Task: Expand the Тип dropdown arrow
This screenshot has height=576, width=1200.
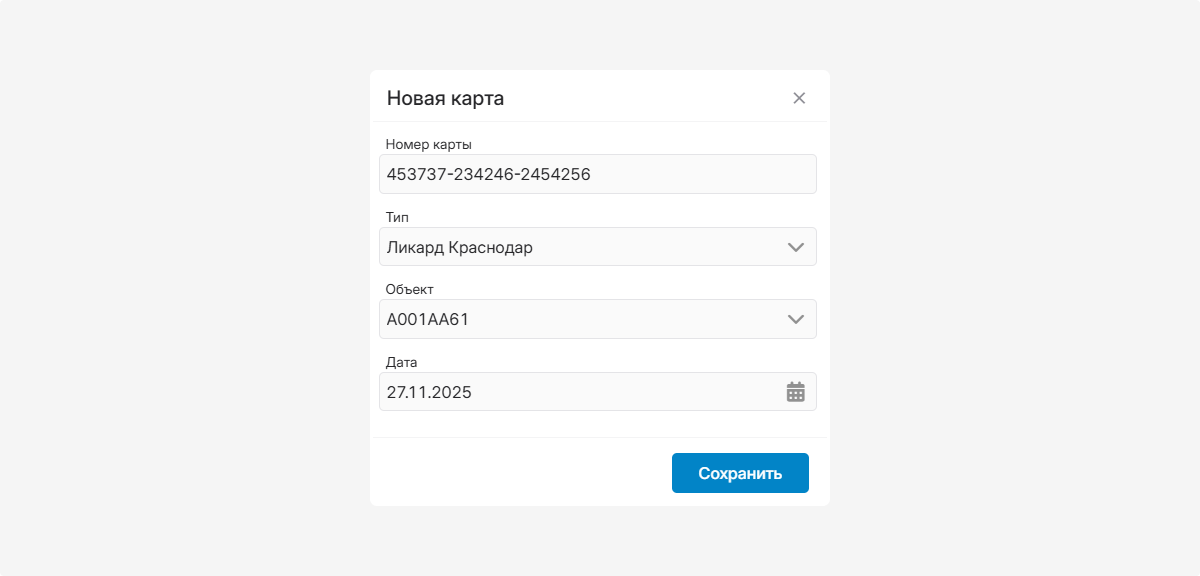Action: (x=796, y=247)
